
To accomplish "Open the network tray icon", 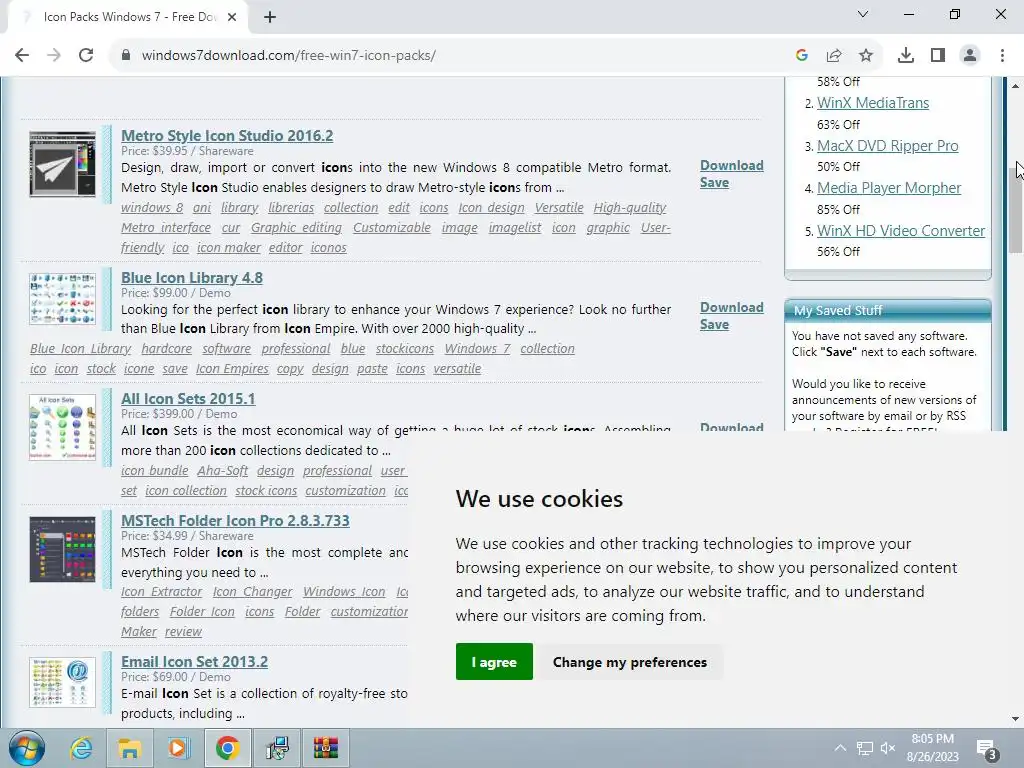I will point(865,748).
